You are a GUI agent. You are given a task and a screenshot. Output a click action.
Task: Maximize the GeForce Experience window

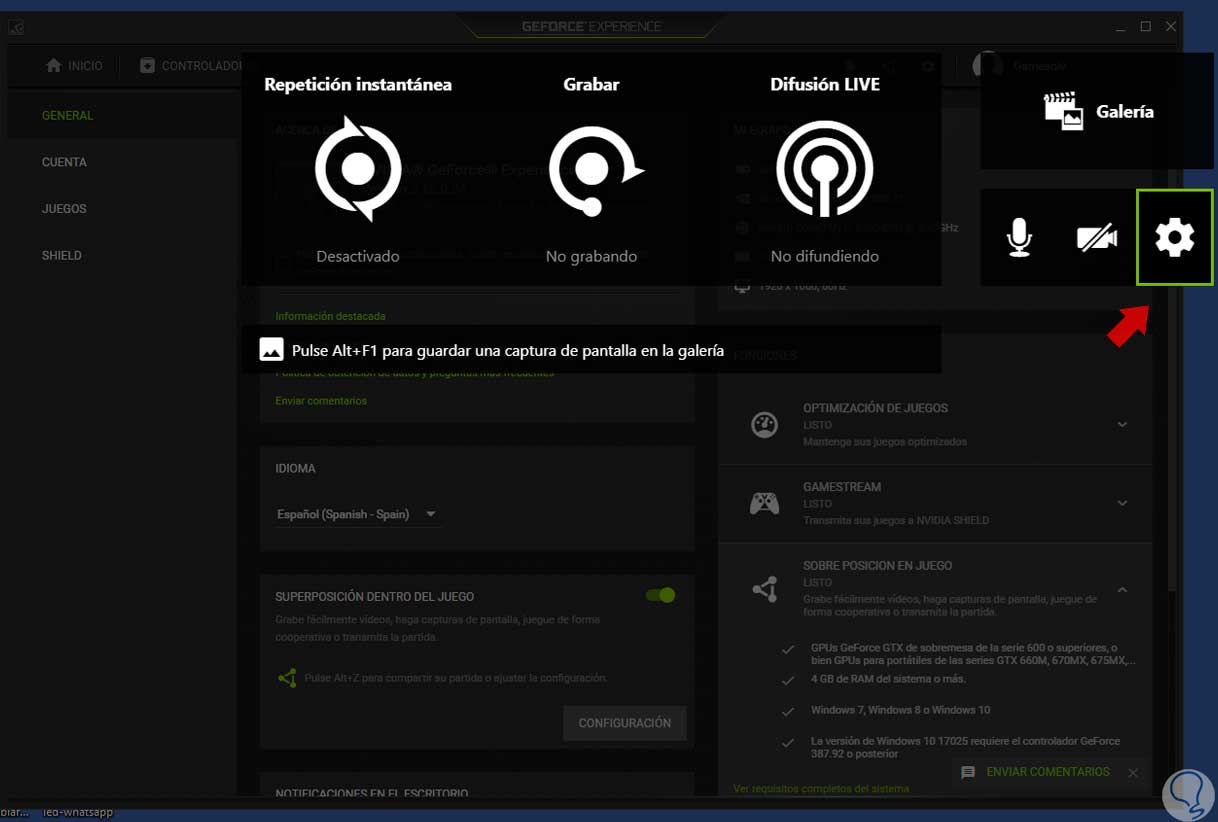pyautogui.click(x=1146, y=26)
